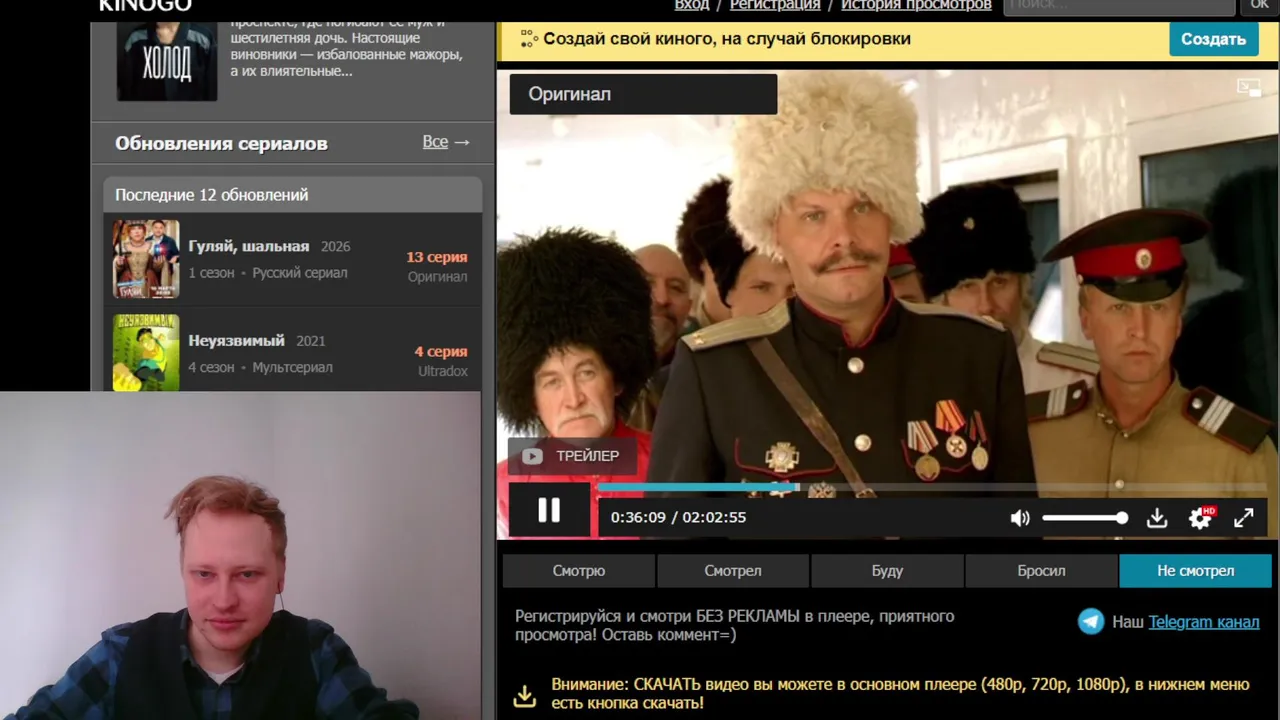The height and width of the screenshot is (720, 1280).
Task: Adjust the volume slider
Action: coord(1085,518)
